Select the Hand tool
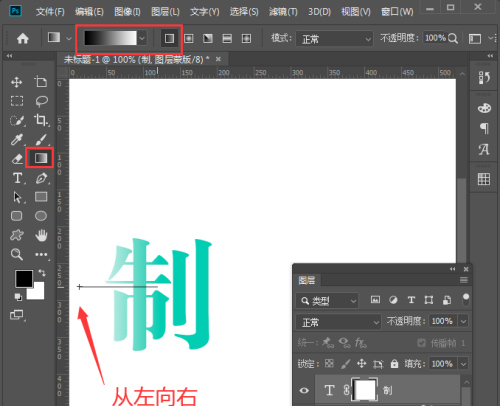The height and width of the screenshot is (406, 500). [41, 235]
